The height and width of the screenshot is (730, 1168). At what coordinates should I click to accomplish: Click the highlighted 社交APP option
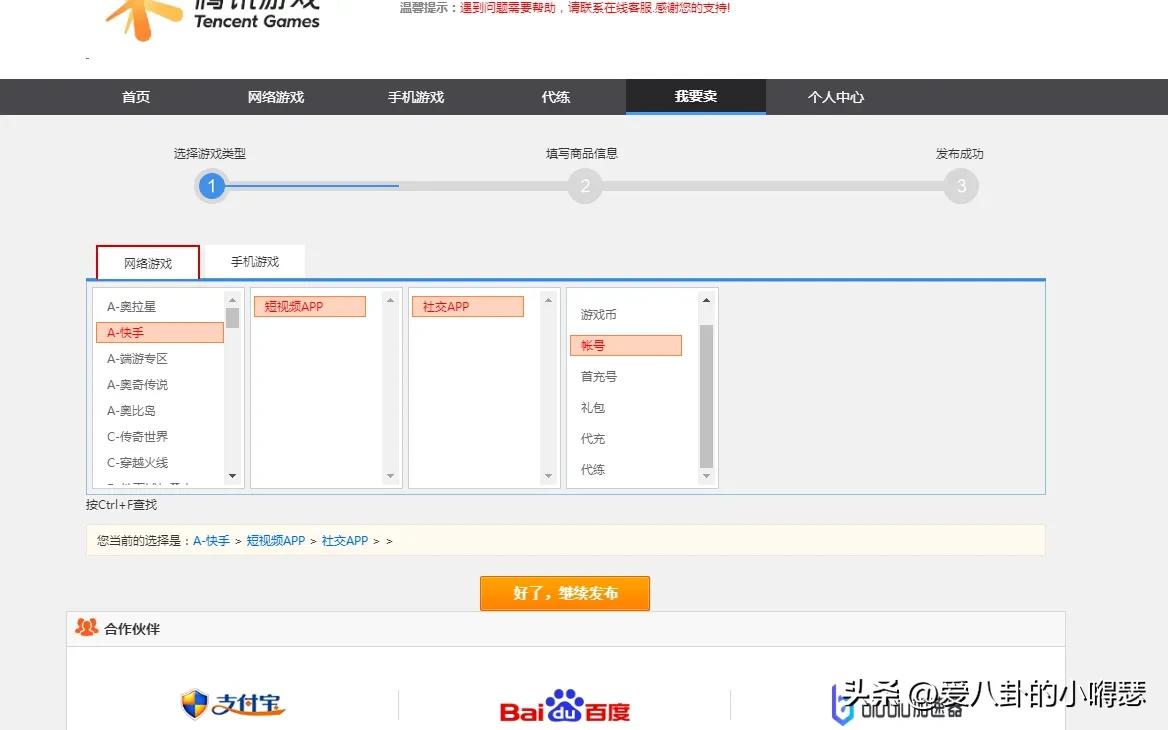(x=466, y=306)
